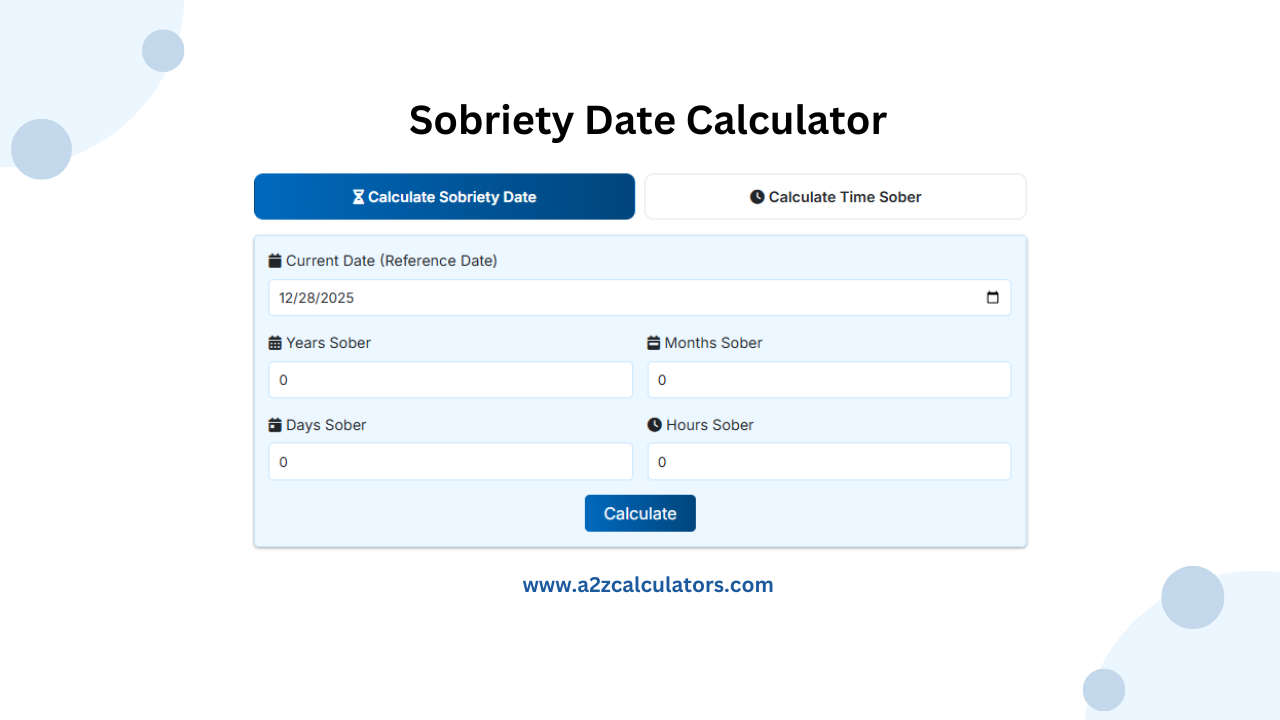Select the Calculate Sobriety Date tab

(x=444, y=196)
